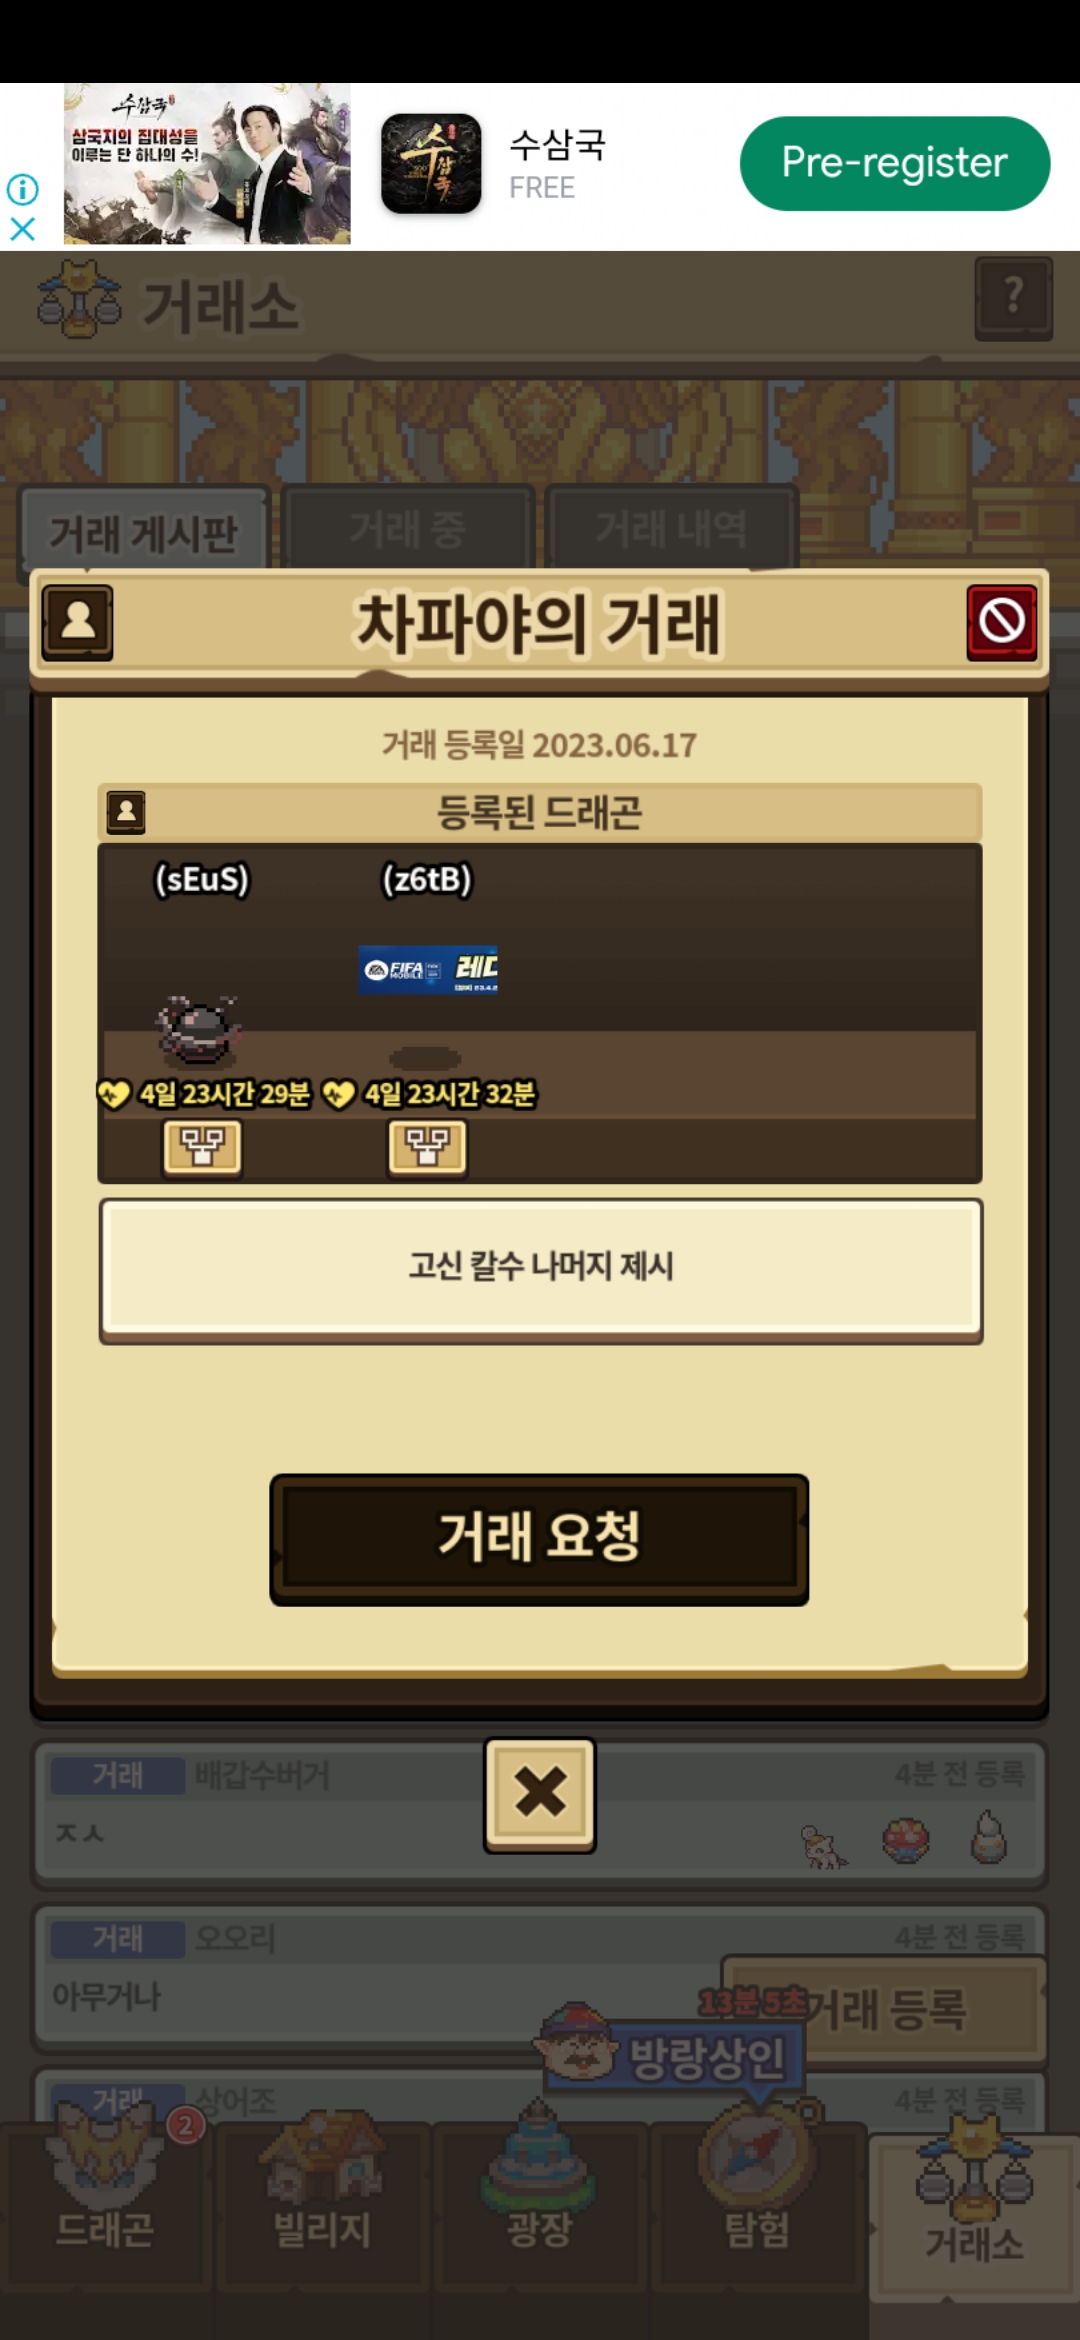Select the sEuS dragon sprite
This screenshot has width=1080, height=2340.
pos(200,1030)
